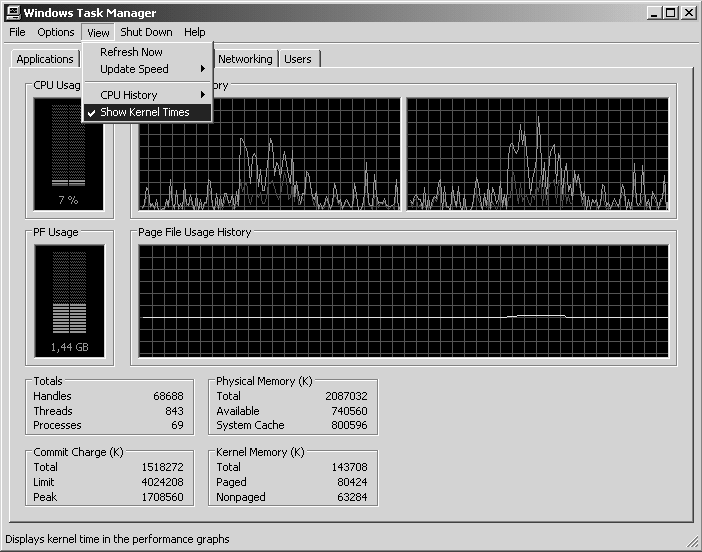The height and width of the screenshot is (552, 702).
Task: Click the Page File Usage History graph
Action: [403, 301]
